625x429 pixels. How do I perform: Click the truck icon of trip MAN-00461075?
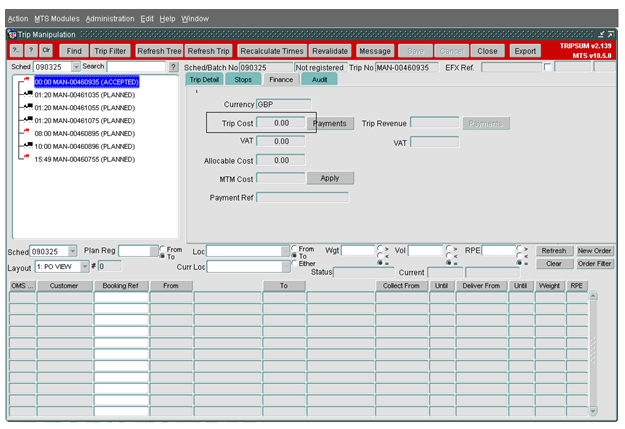28,119
